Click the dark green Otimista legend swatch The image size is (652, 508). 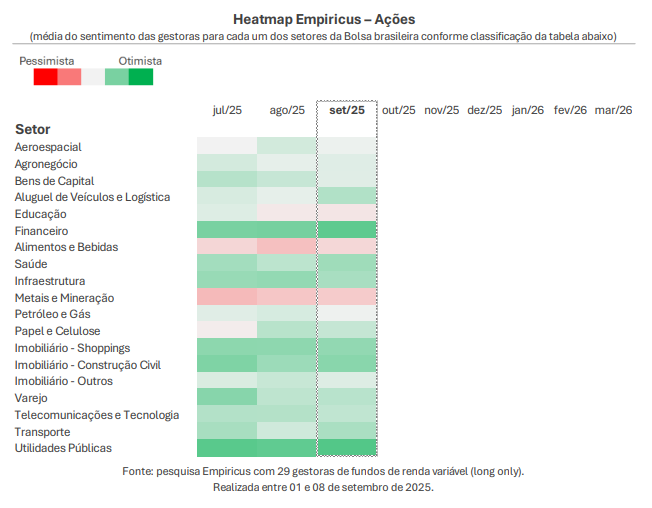click(x=141, y=77)
